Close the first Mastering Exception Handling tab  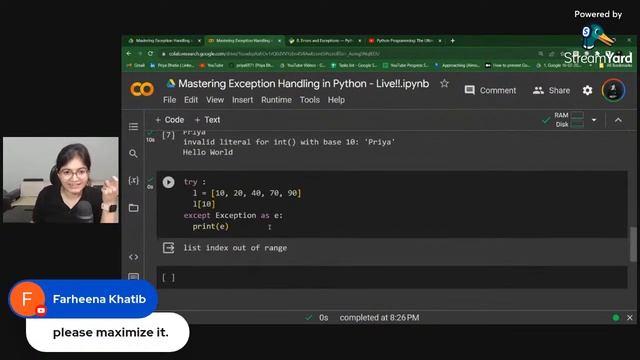point(199,41)
